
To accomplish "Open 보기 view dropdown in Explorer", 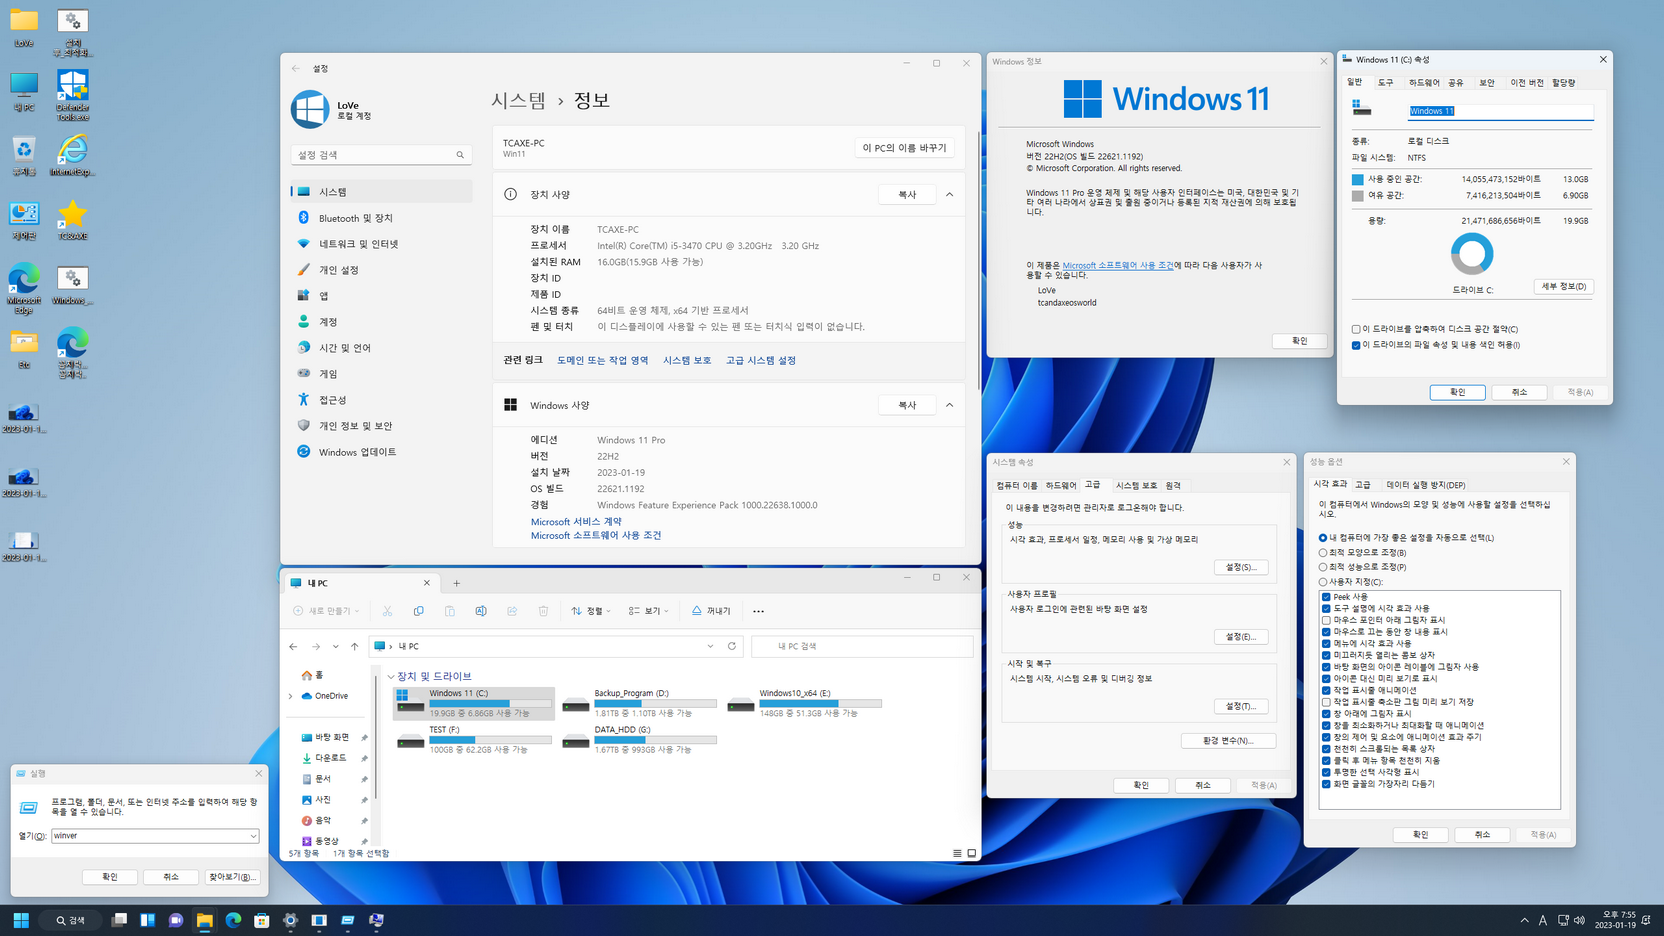I will point(648,611).
